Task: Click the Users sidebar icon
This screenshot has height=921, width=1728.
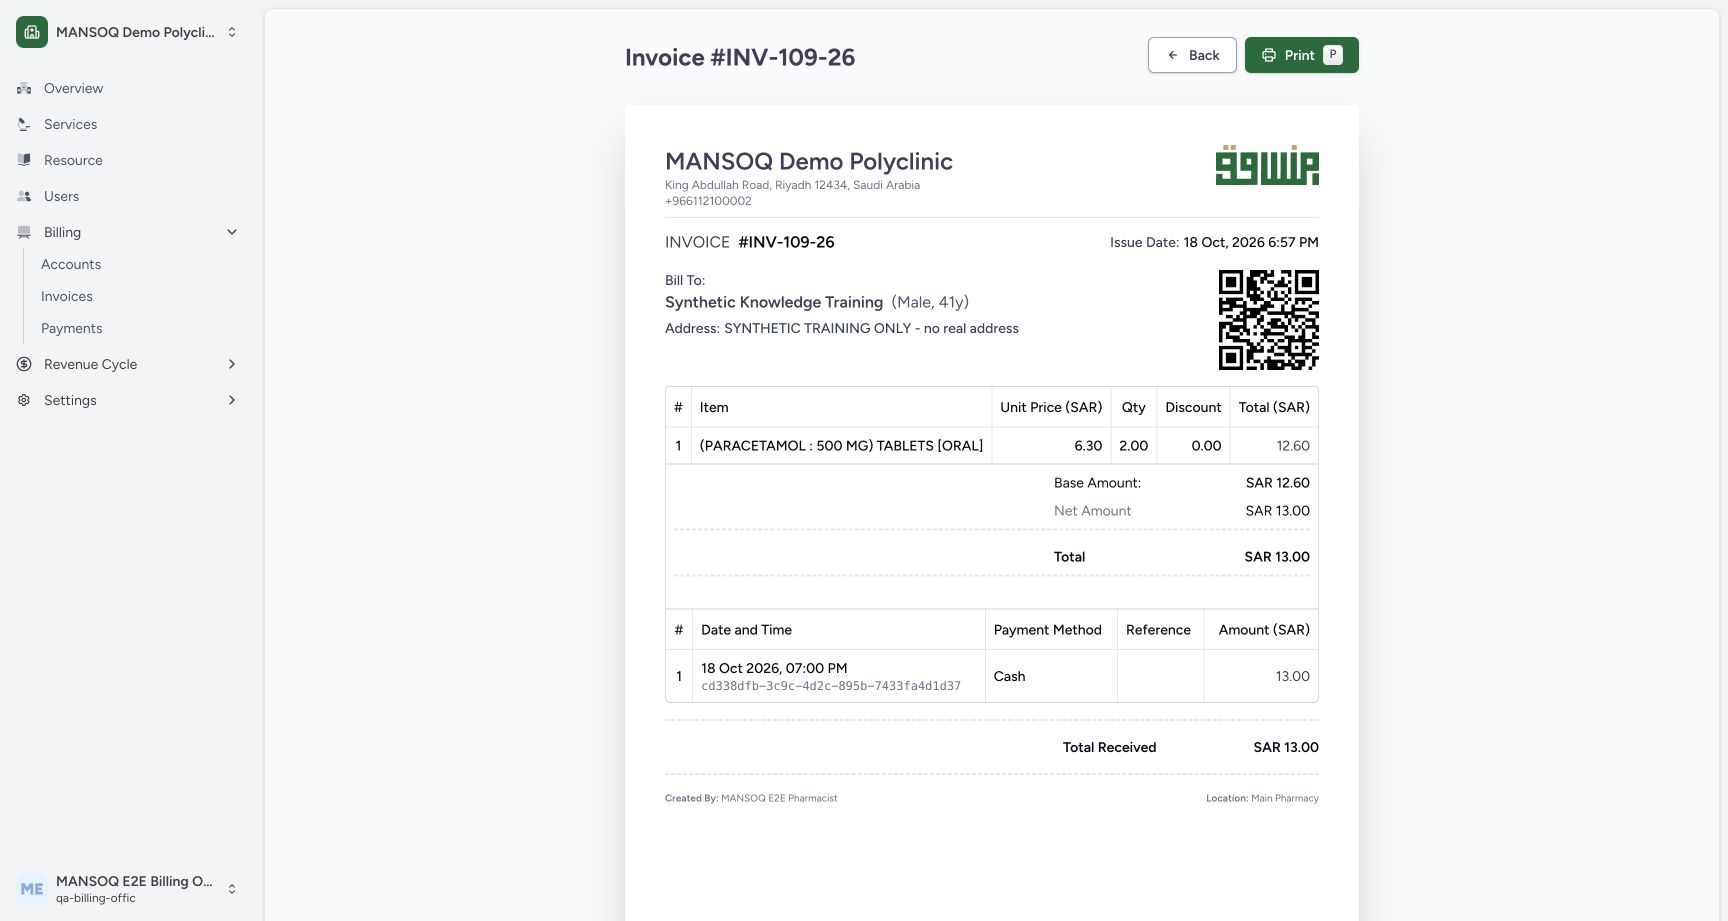Action: pyautogui.click(x=24, y=196)
